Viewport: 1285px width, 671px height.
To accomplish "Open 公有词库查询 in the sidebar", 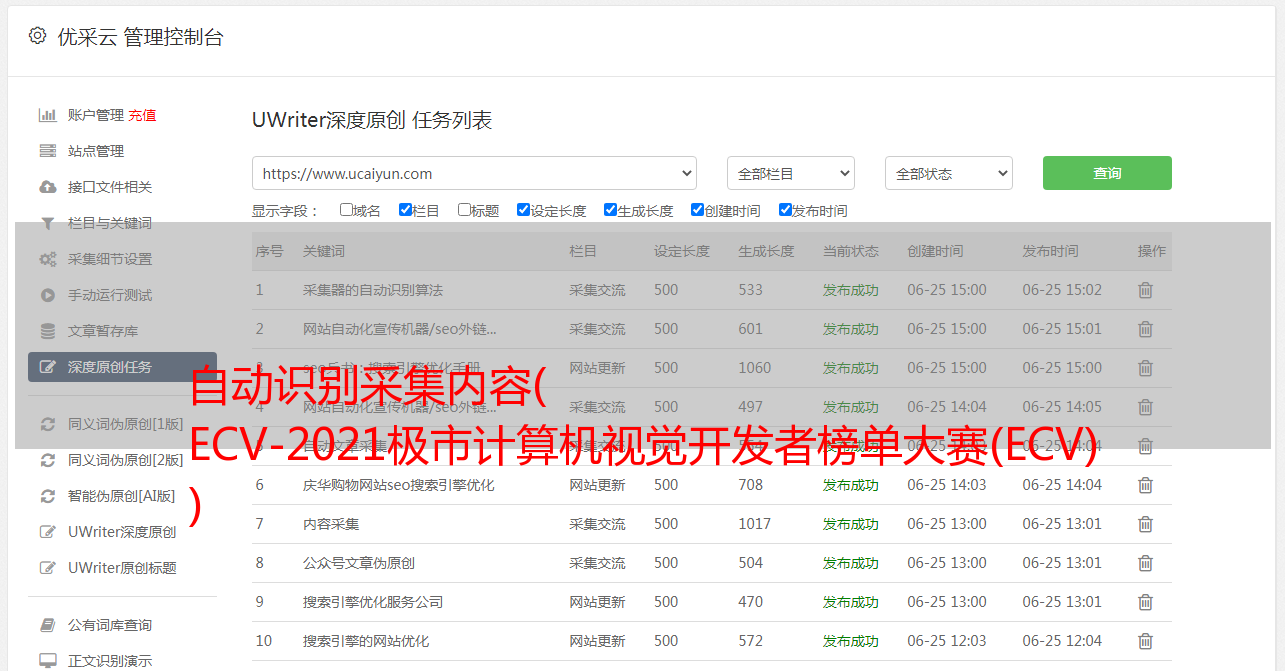I will pyautogui.click(x=110, y=625).
